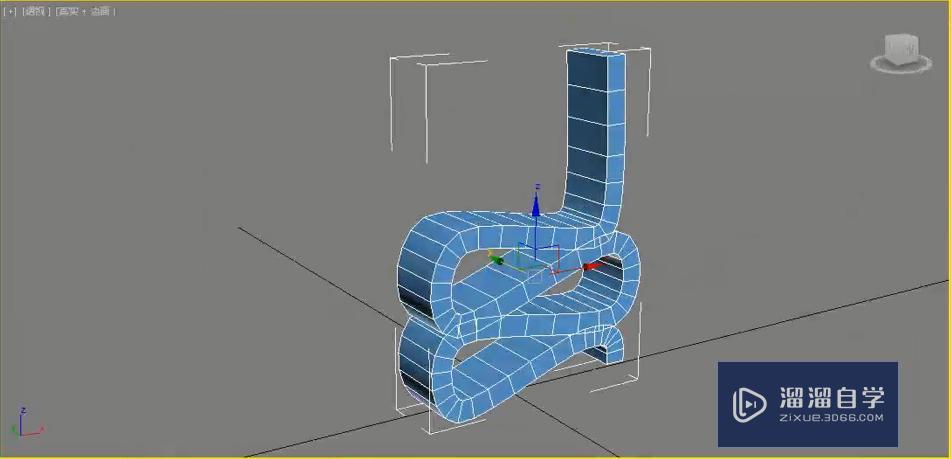Click the gizmo center plane handle
Screen dimensions: 951x459
pyautogui.click(x=535, y=276)
